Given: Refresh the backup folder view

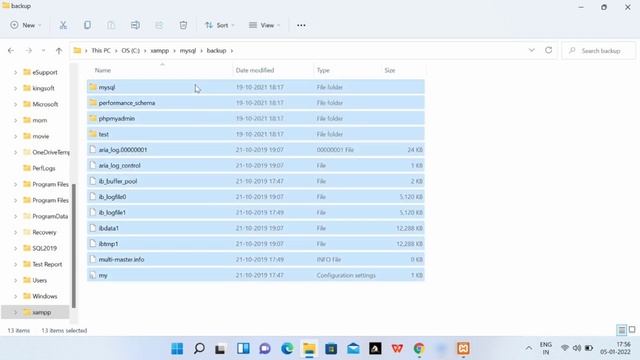Looking at the screenshot, I should pos(548,50).
